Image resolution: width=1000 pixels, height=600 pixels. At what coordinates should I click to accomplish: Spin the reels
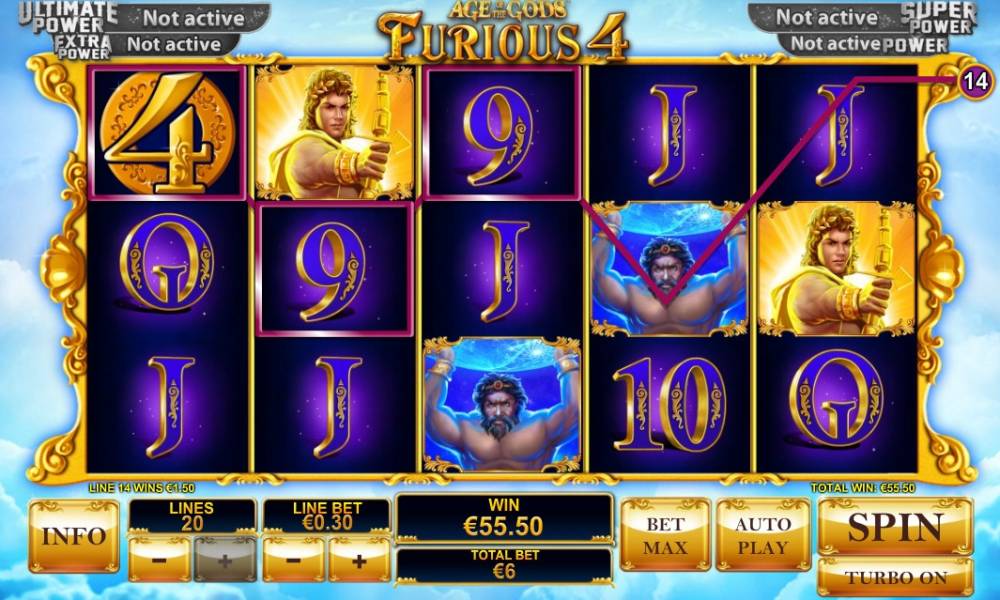pyautogui.click(x=895, y=527)
